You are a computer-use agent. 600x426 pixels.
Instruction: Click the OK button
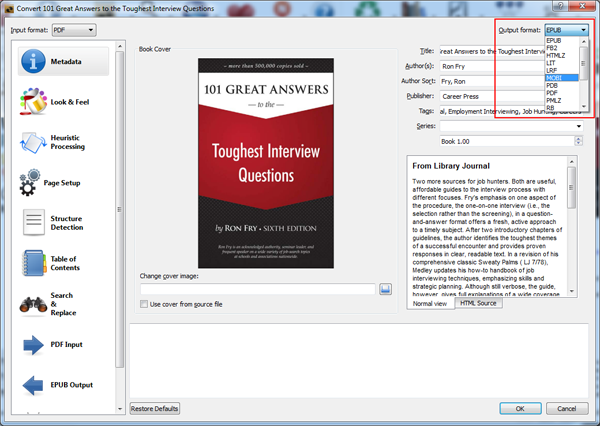click(x=520, y=408)
